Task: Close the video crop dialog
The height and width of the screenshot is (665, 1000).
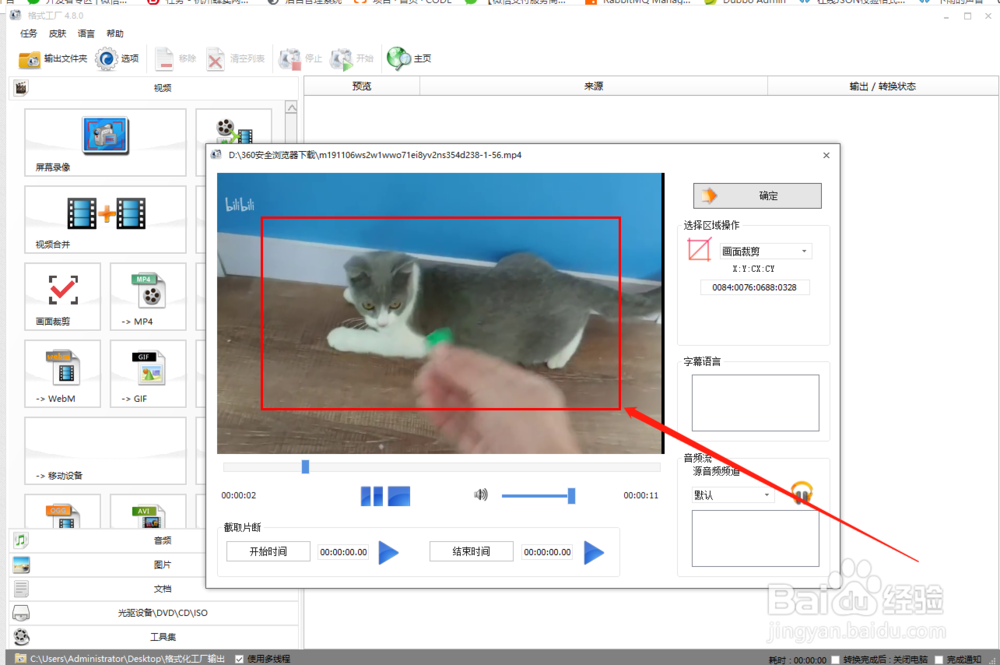Action: point(827,155)
